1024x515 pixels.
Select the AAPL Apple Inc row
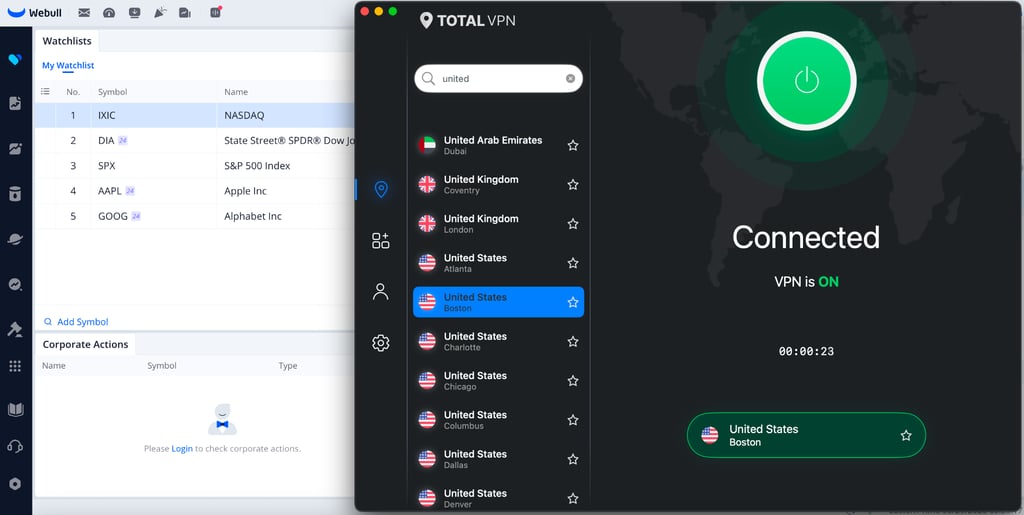(x=194, y=191)
